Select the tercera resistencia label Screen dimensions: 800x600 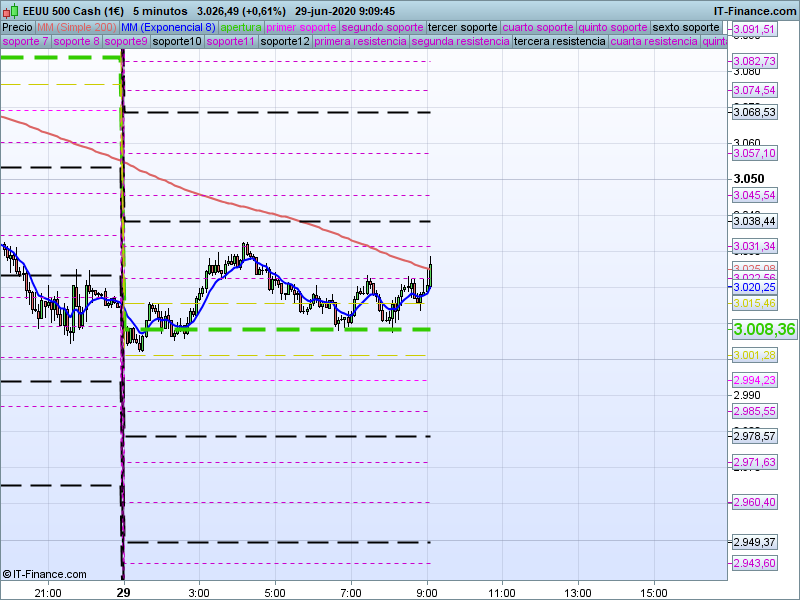558,42
